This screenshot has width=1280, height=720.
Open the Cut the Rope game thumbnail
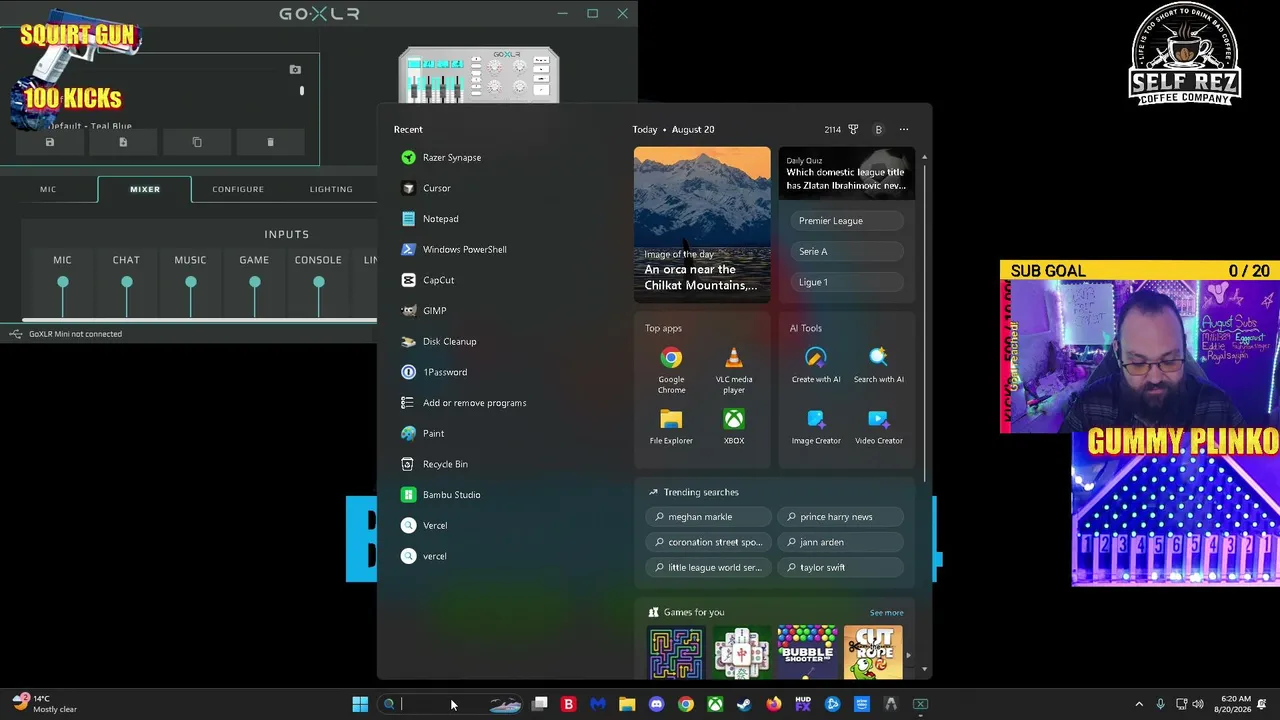coord(873,652)
